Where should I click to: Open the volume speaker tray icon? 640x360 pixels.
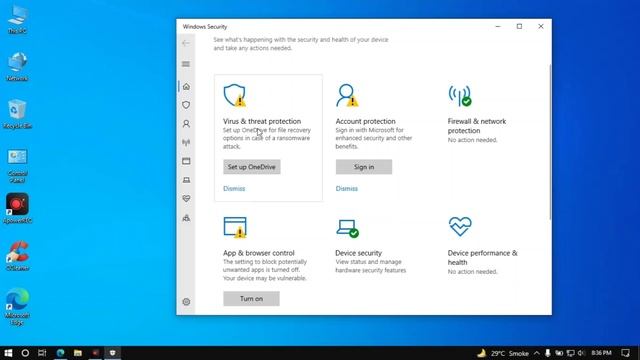[x=581, y=353]
